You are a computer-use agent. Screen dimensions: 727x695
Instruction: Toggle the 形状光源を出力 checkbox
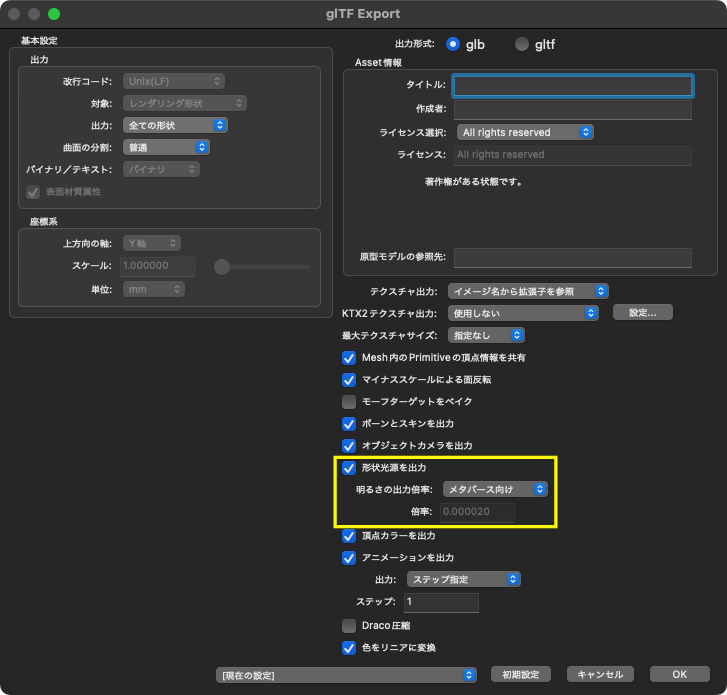[x=349, y=468]
